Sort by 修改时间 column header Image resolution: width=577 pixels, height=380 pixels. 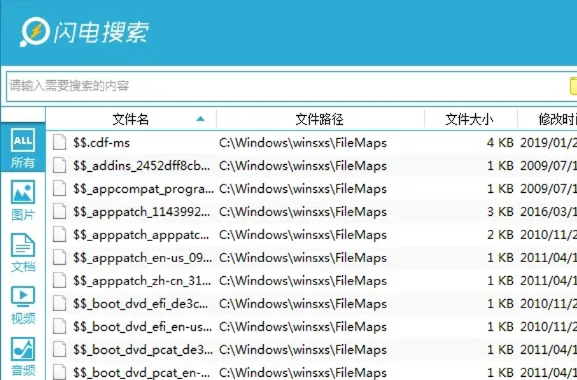click(x=557, y=119)
